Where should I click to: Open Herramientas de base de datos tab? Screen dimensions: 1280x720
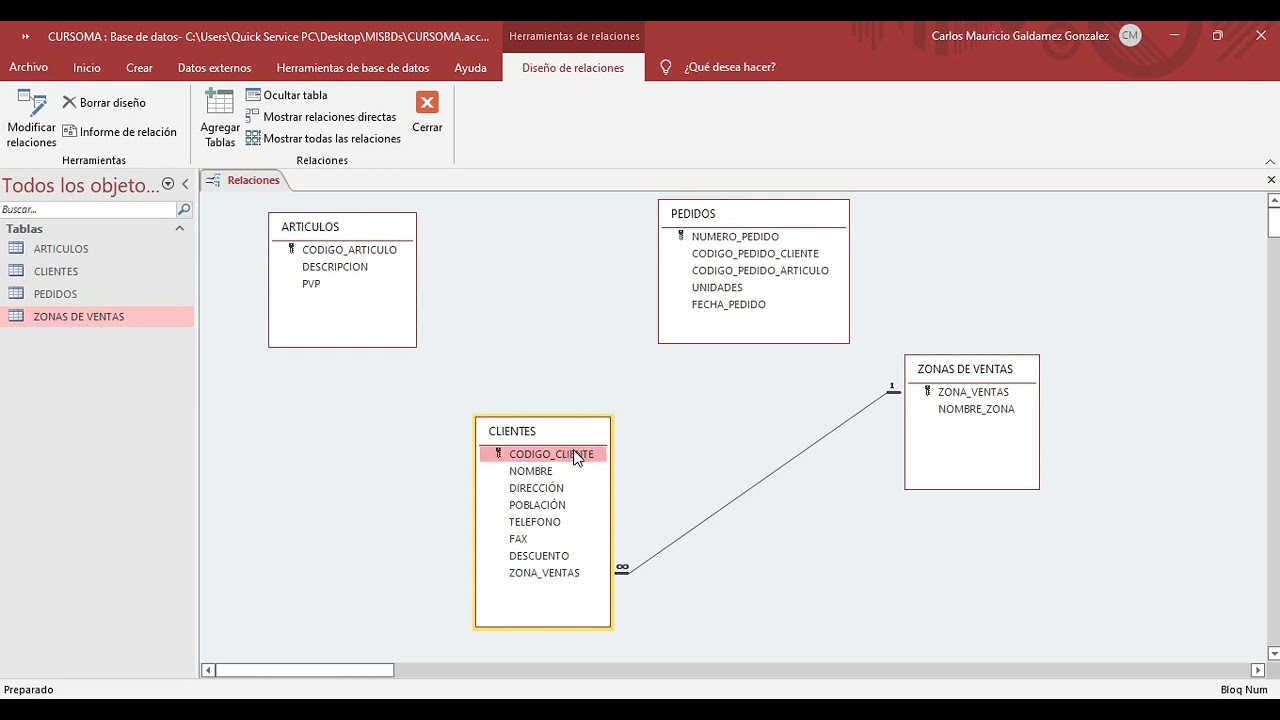click(353, 68)
